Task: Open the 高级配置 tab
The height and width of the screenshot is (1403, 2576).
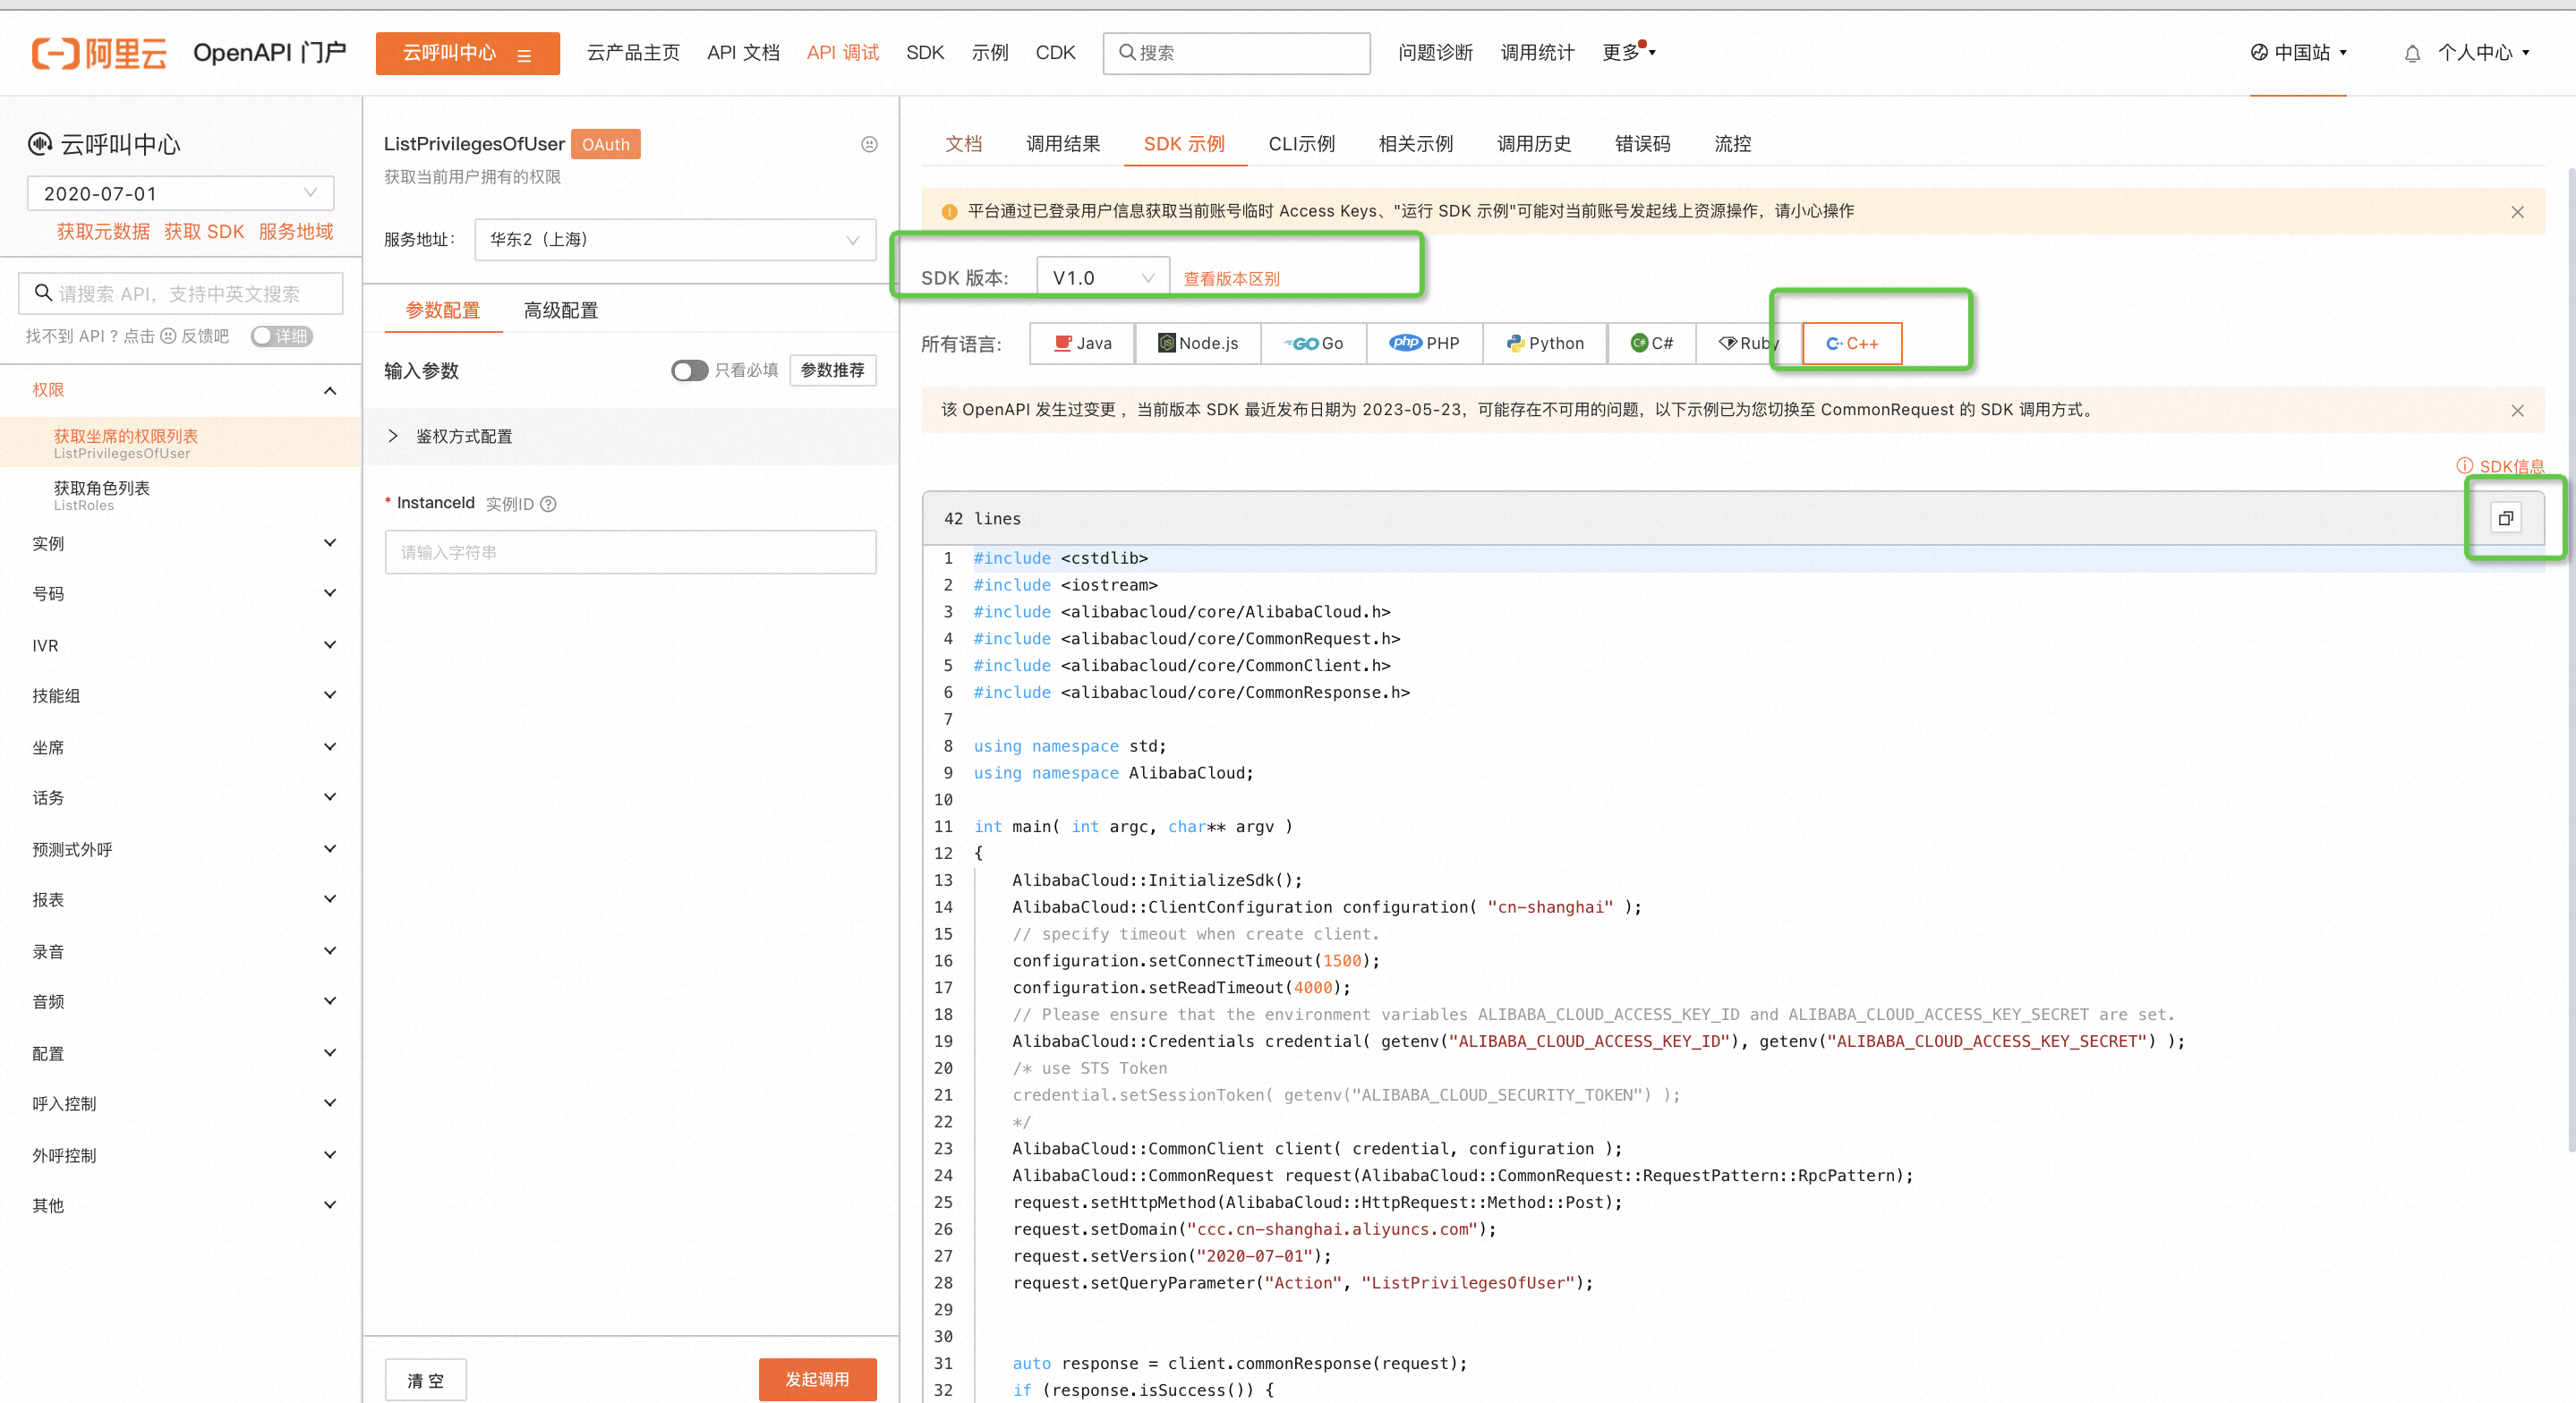Action: 561,311
